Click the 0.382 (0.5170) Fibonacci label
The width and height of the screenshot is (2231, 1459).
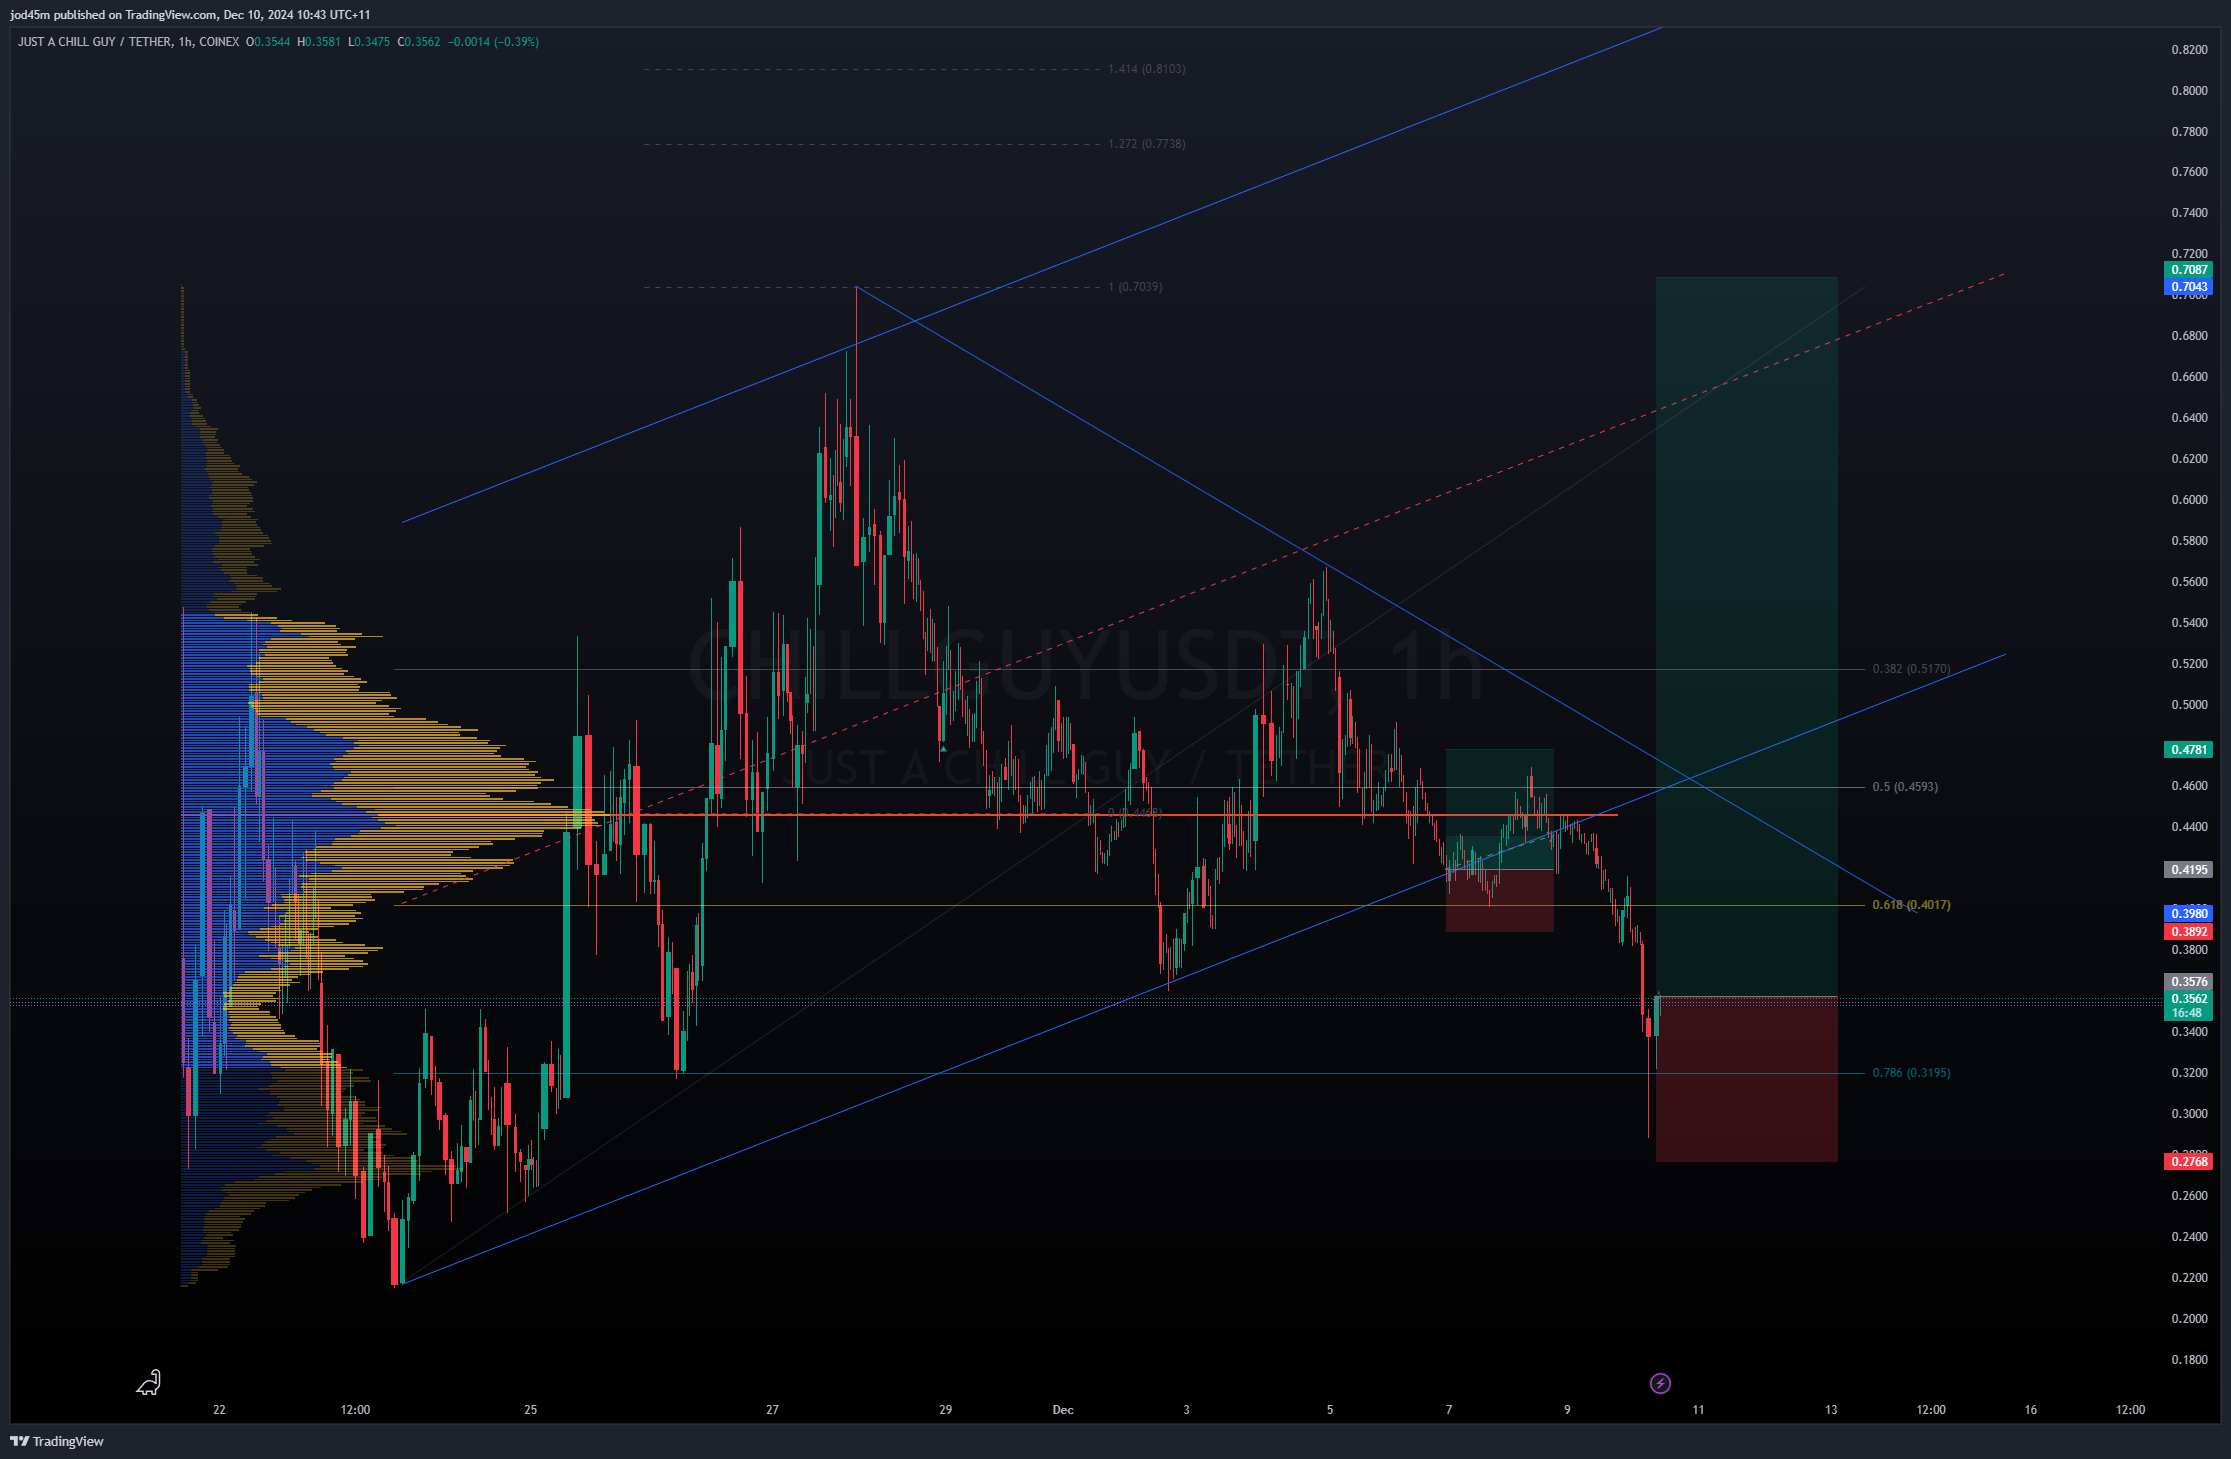pyautogui.click(x=1911, y=669)
